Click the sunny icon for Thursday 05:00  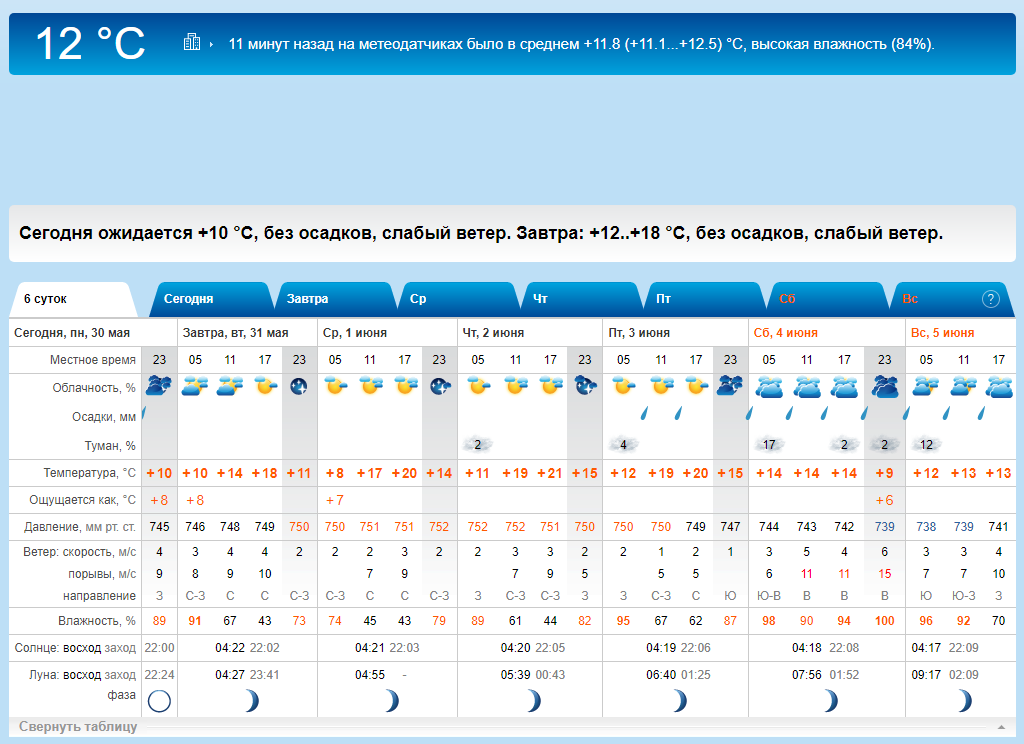coord(478,386)
